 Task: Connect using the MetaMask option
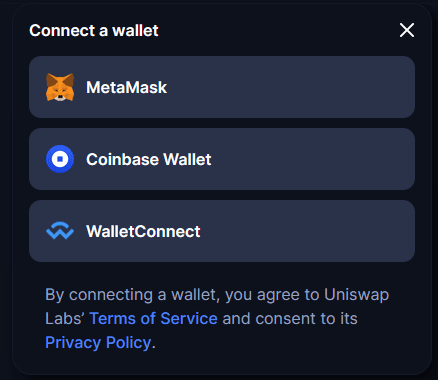click(222, 87)
